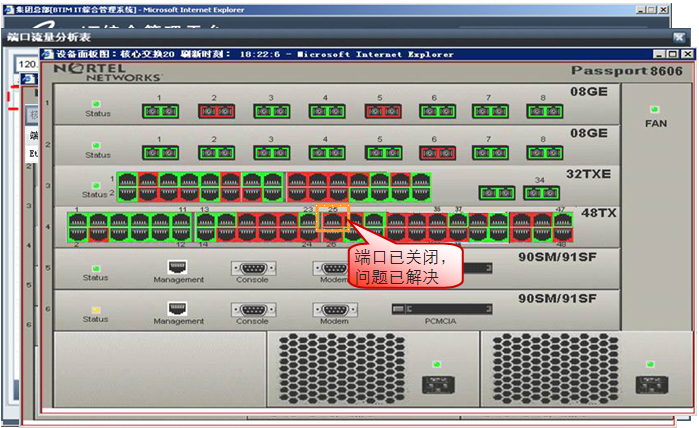Click the Modem connector on slot 6
Screen dimensions: 699x428
coord(332,310)
